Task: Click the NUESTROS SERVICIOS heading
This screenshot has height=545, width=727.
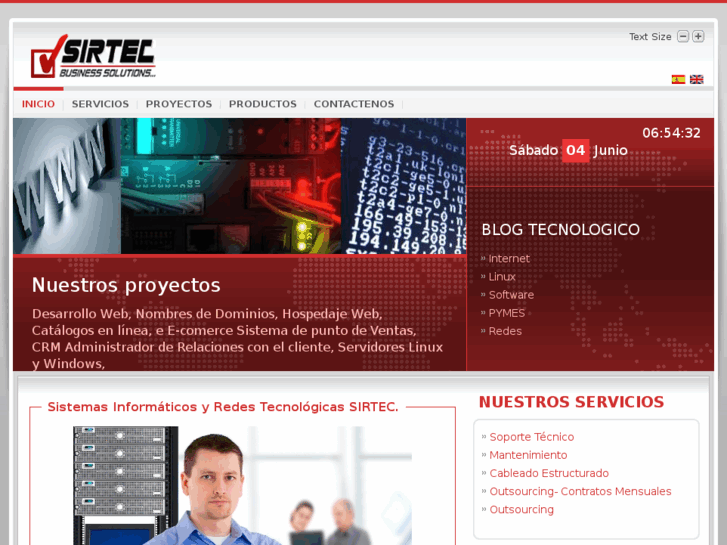Action: click(571, 402)
